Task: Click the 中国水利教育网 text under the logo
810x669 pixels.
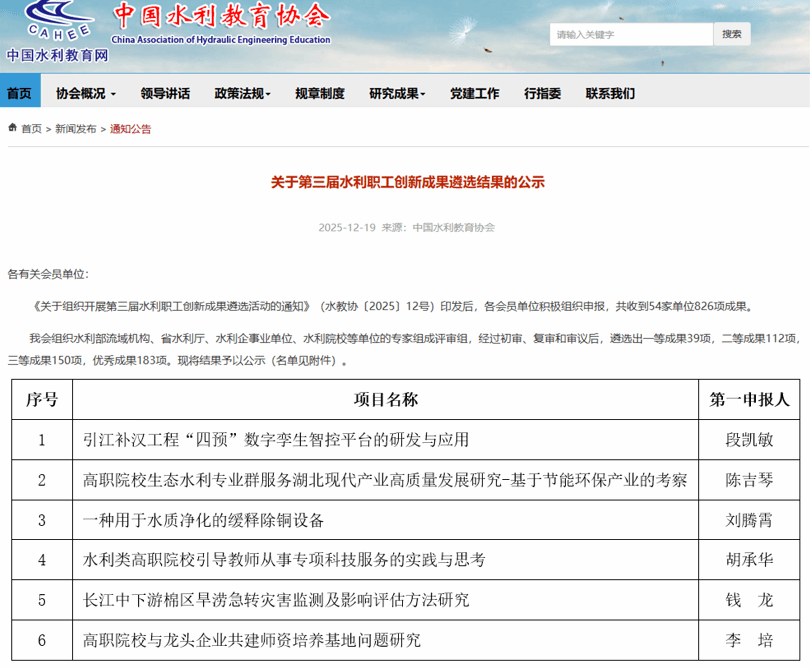Action: [56, 56]
